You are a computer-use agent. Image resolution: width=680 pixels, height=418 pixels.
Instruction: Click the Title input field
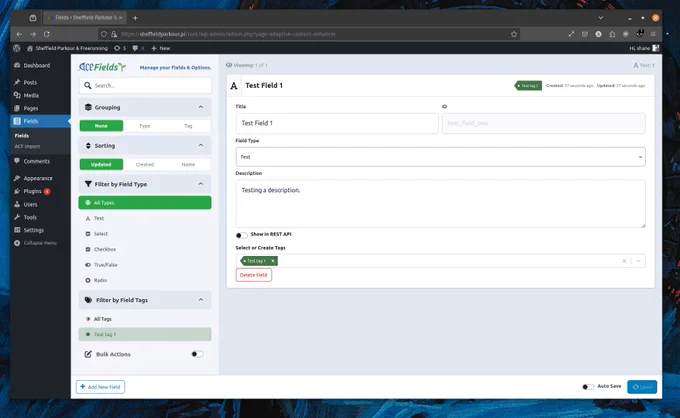click(x=337, y=123)
